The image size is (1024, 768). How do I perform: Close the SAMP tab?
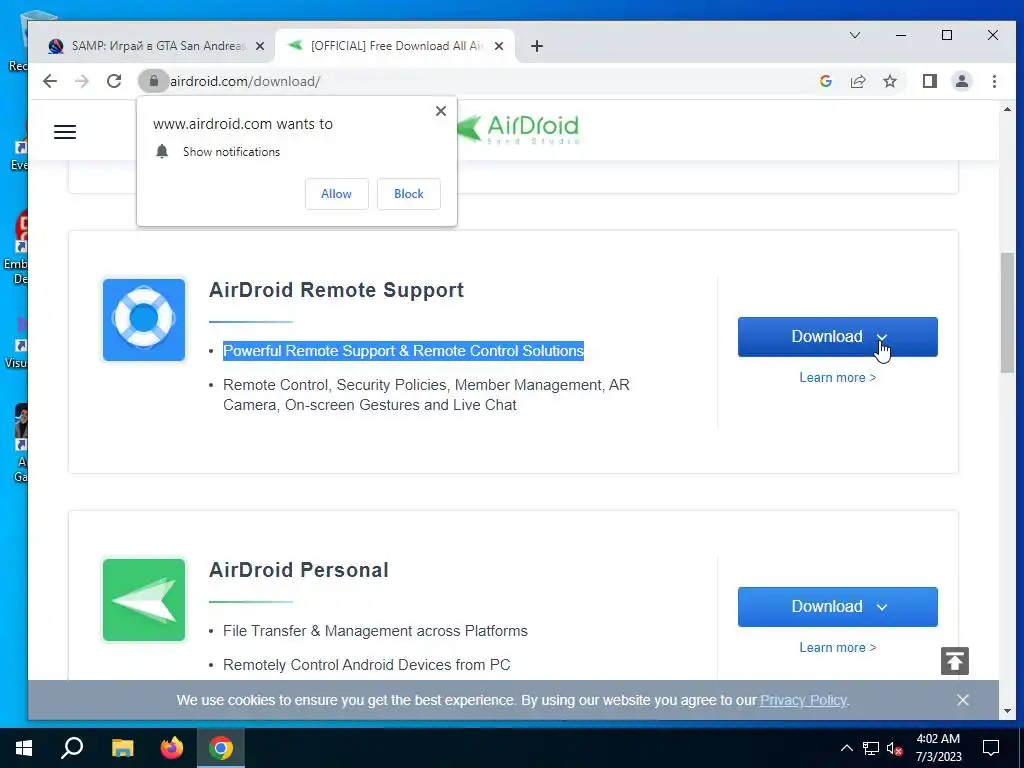(x=260, y=46)
